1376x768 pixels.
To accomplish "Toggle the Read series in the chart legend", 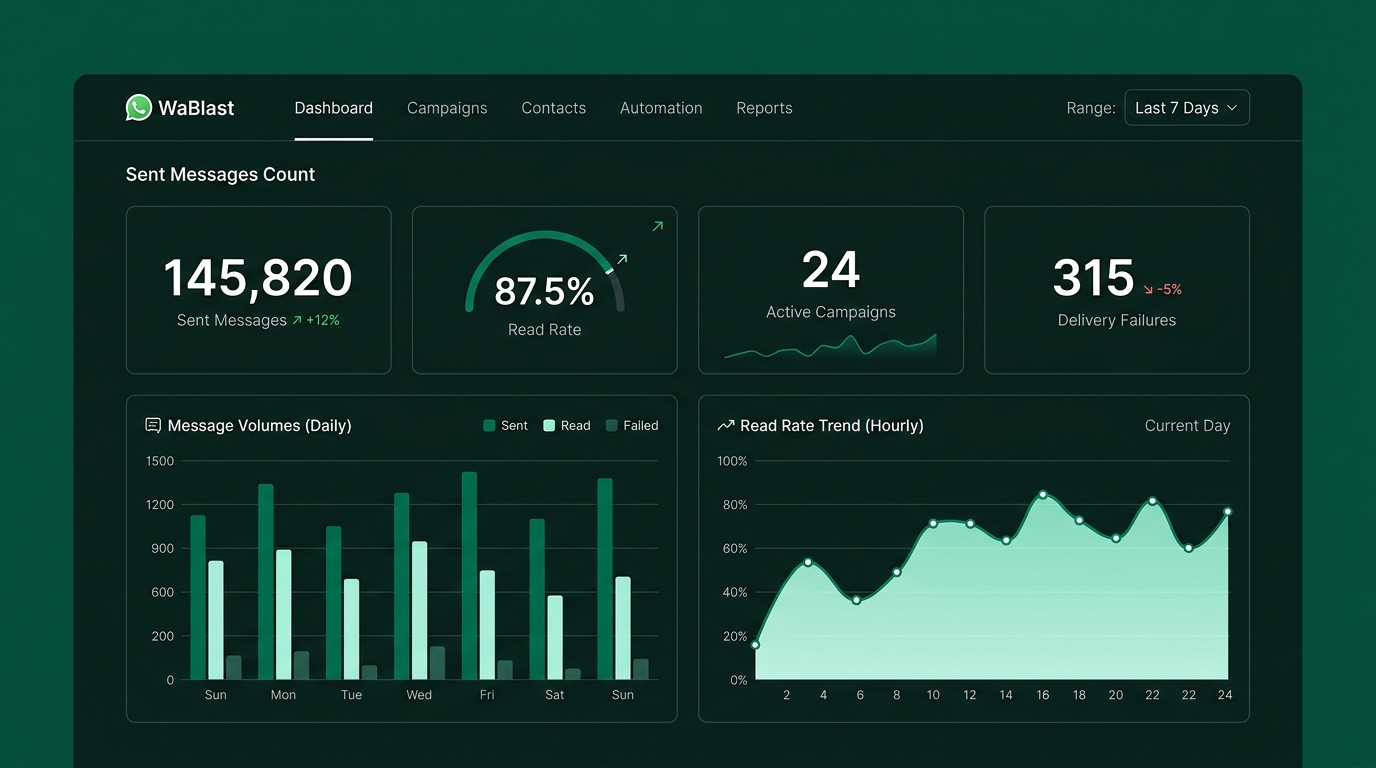I will tap(566, 425).
